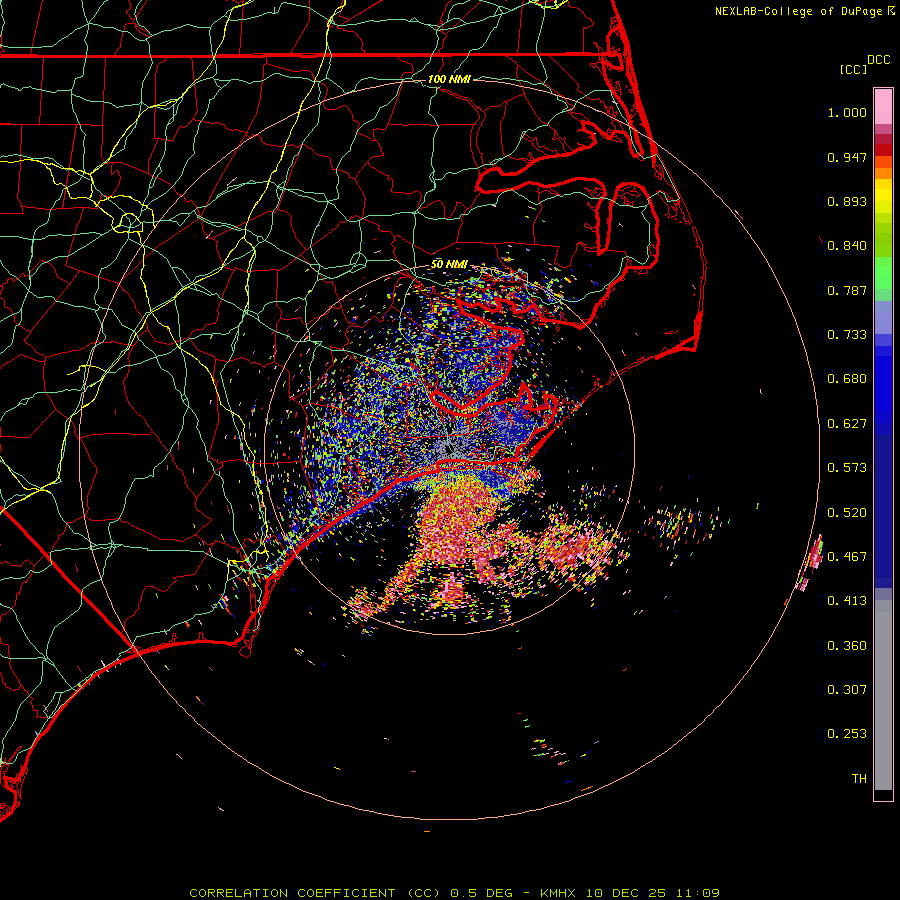Select the 0.627 scale value
This screenshot has width=900, height=900.
[847, 424]
